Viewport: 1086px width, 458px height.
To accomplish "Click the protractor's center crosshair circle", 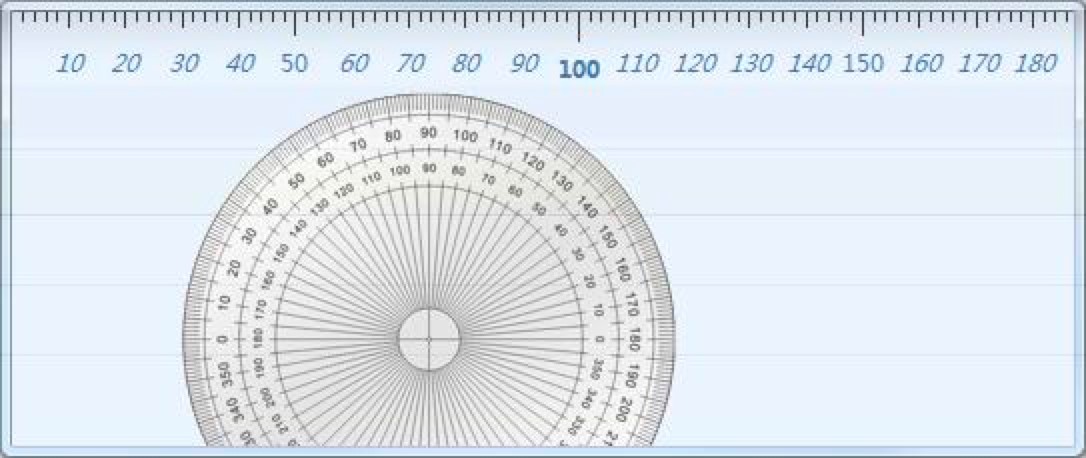I will 429,340.
